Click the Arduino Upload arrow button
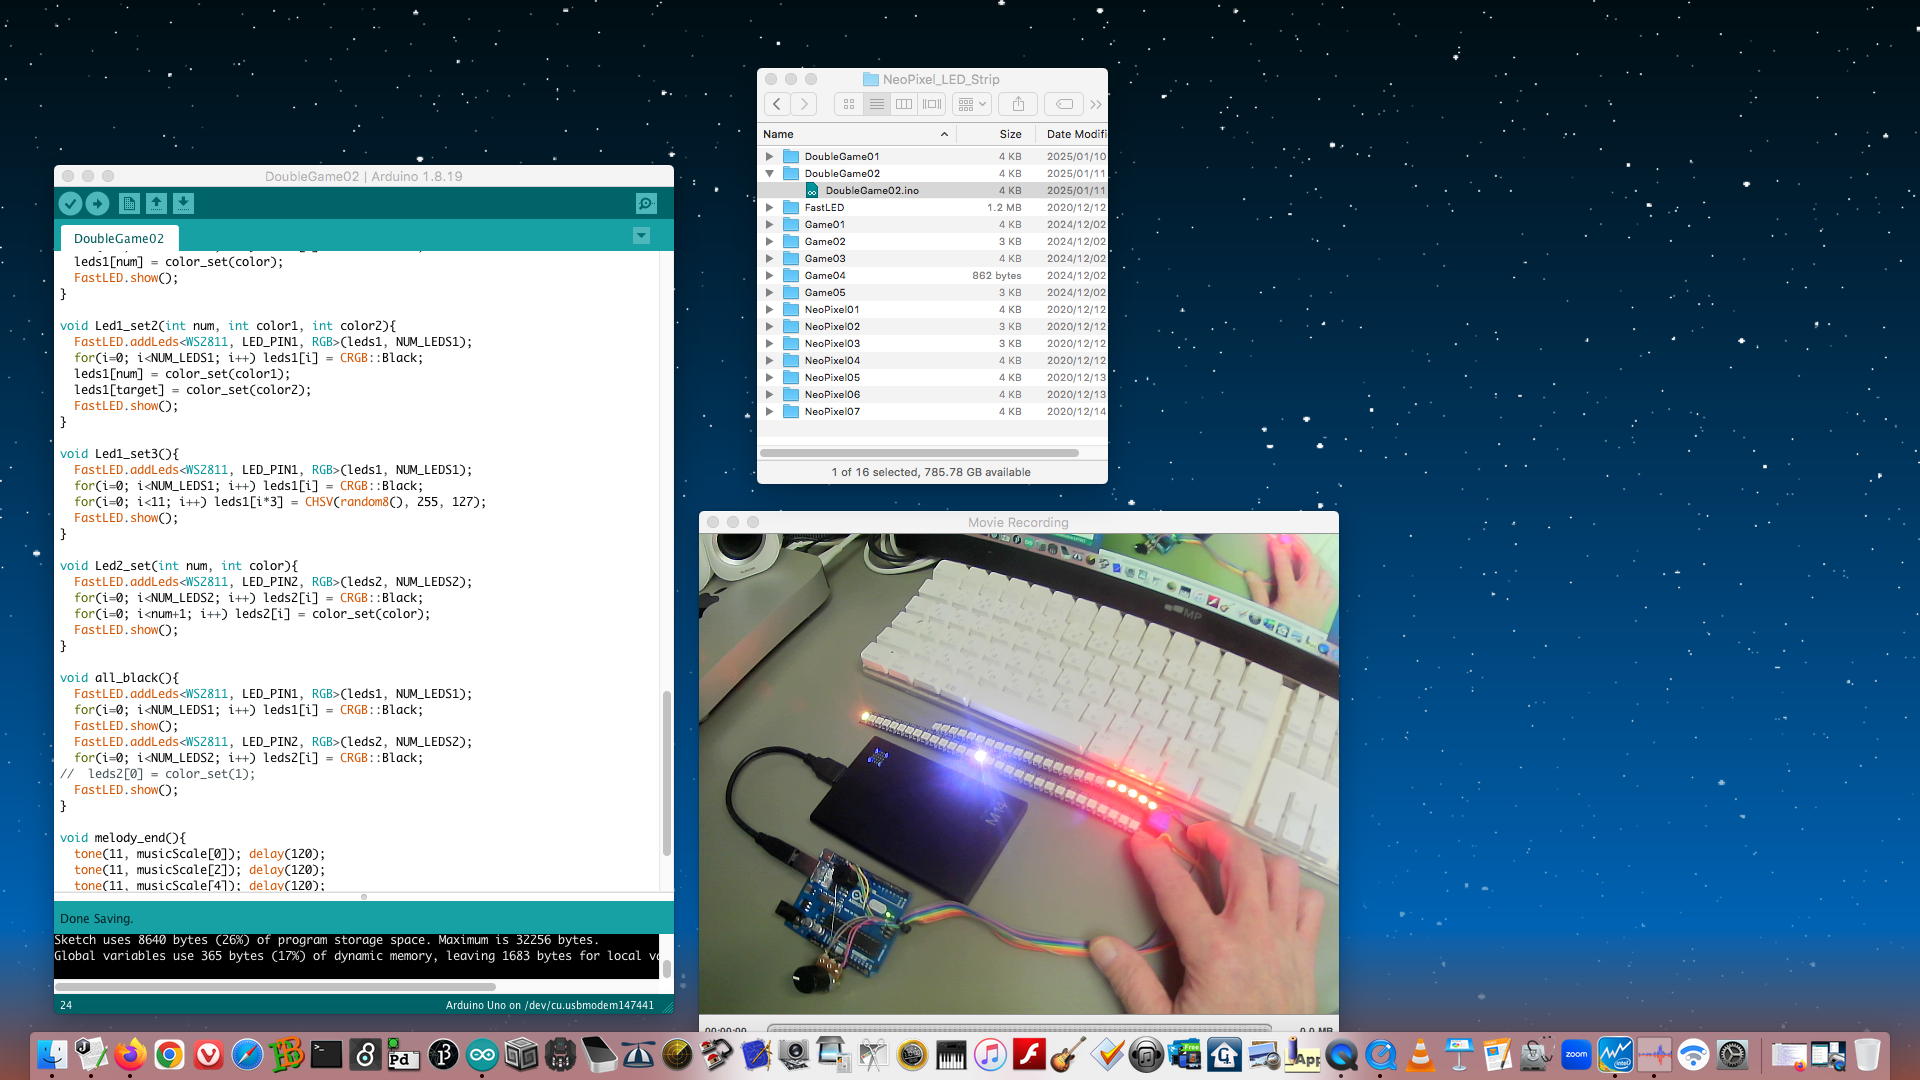1920x1080 pixels. point(97,204)
